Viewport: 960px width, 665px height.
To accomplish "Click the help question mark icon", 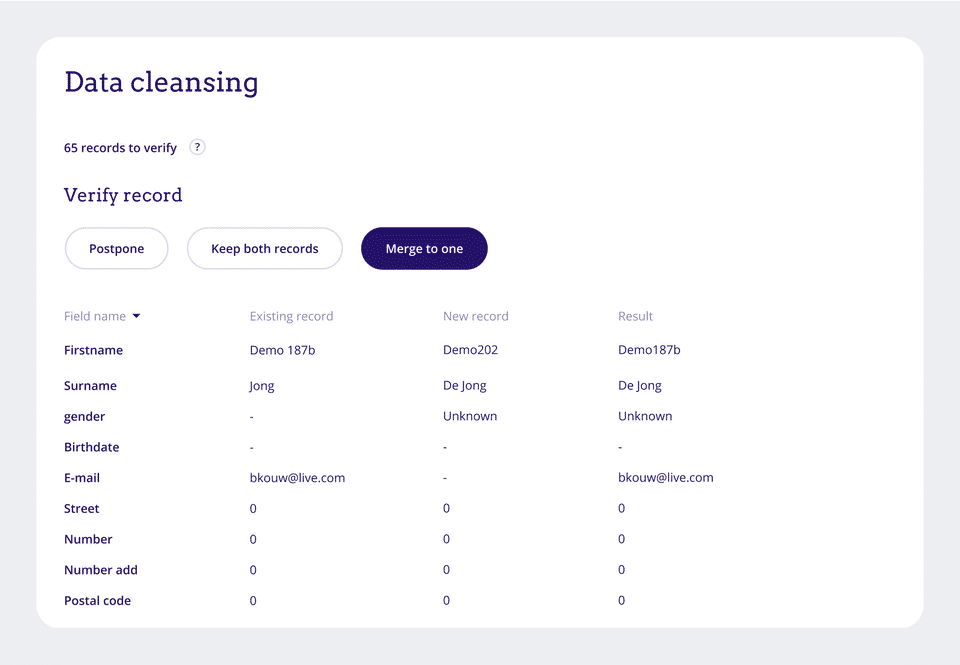I will coord(197,147).
